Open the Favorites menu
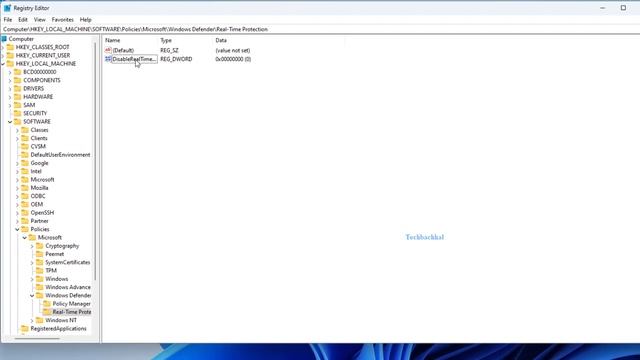Image resolution: width=640 pixels, height=360 pixels. [62, 20]
